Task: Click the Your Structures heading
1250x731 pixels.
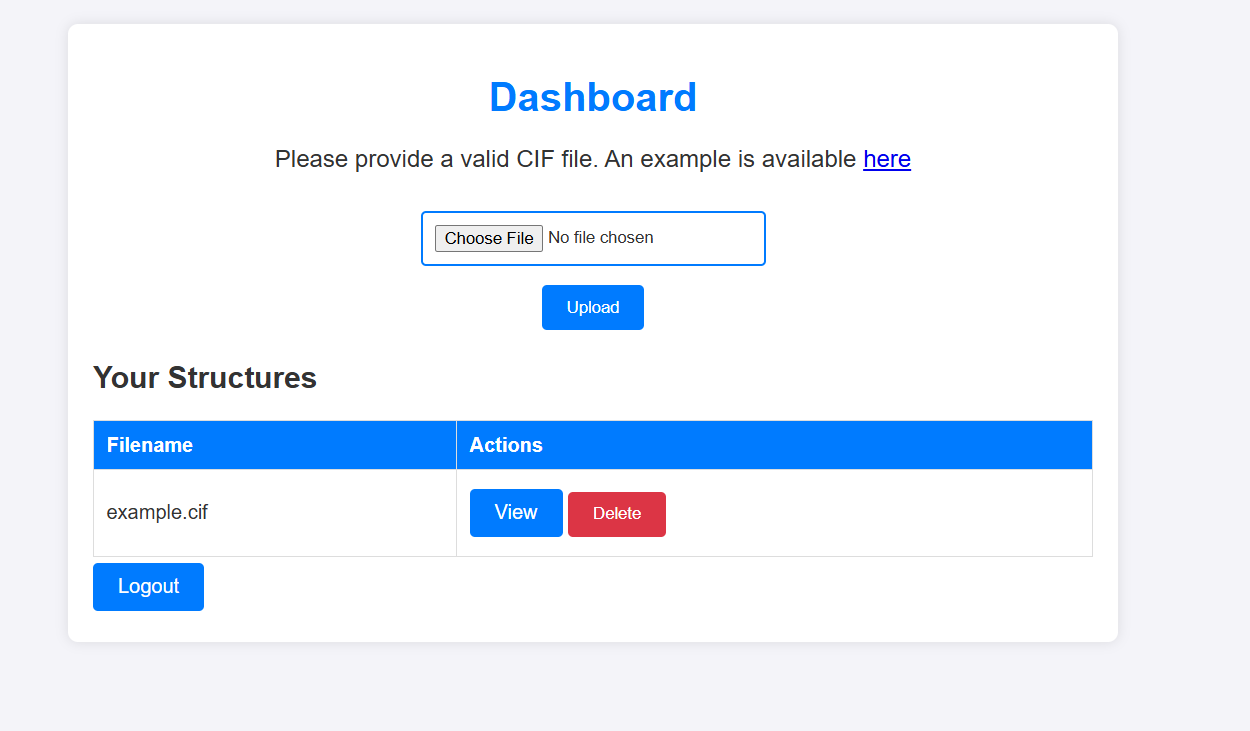Action: pyautogui.click(x=204, y=378)
